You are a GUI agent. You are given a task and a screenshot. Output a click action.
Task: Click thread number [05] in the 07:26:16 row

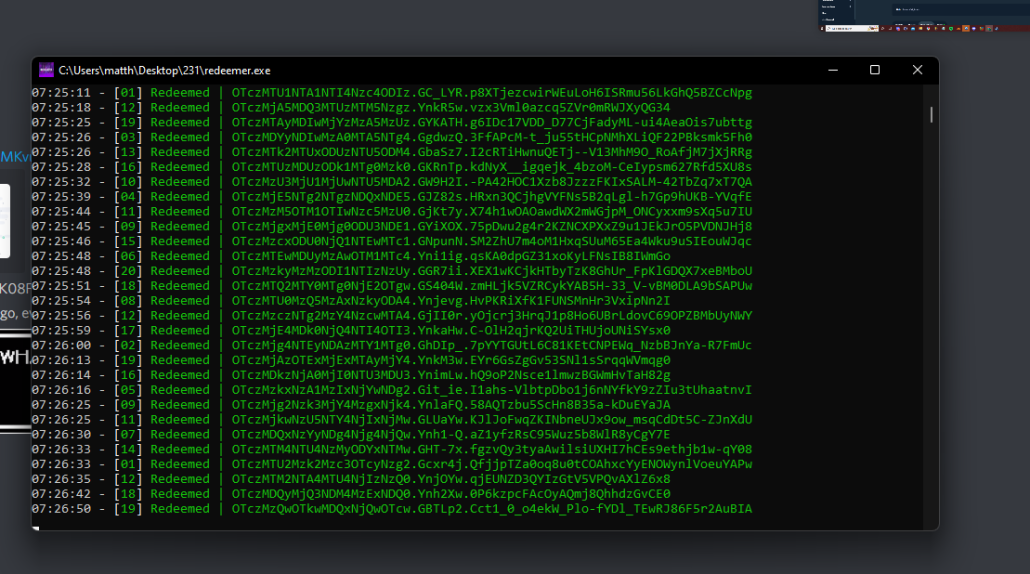click(128, 390)
